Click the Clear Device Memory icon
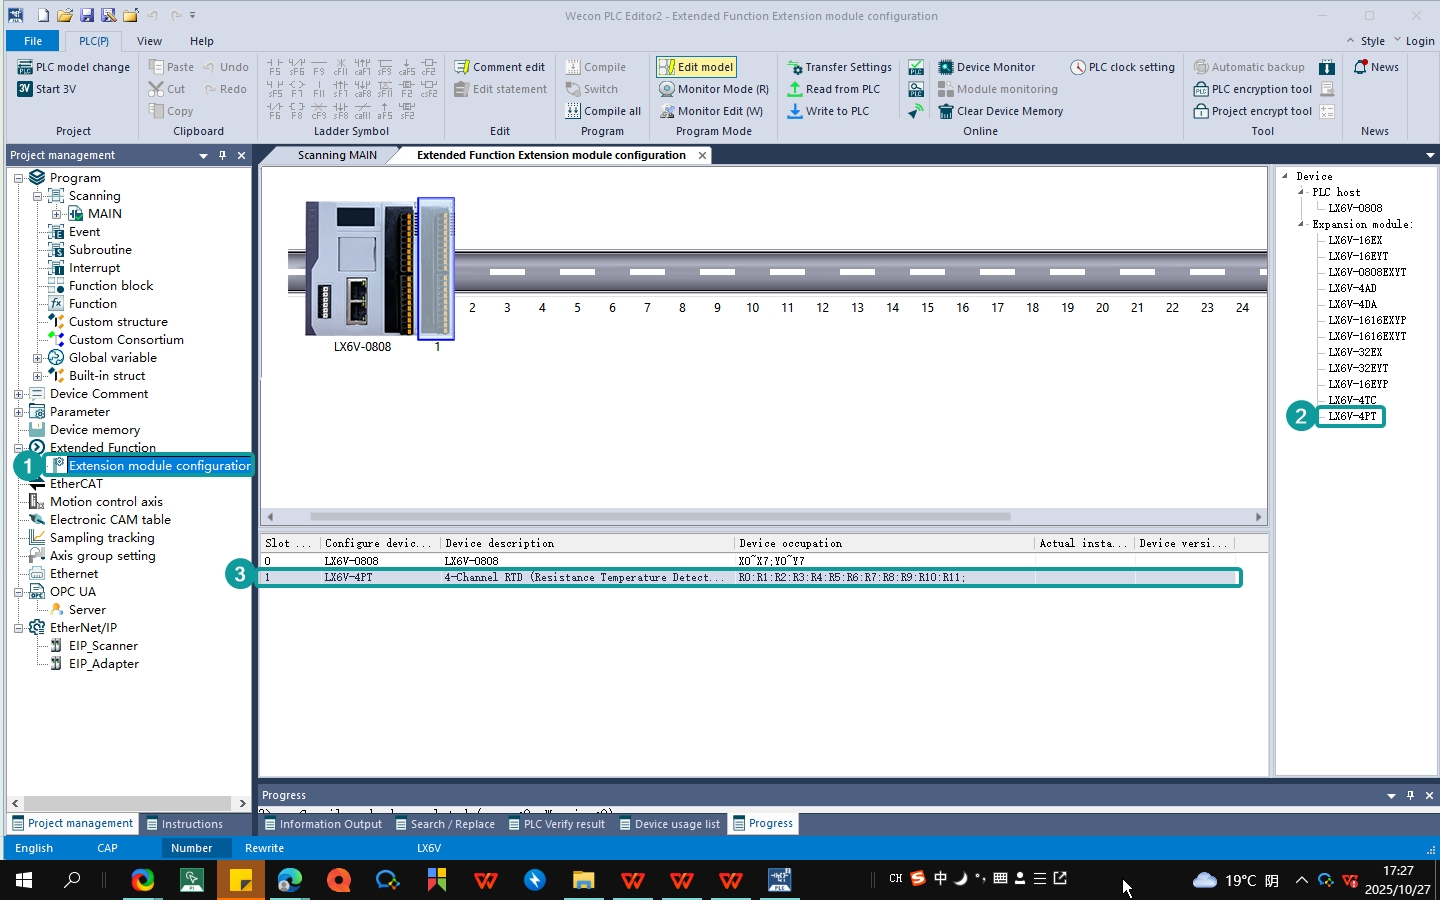This screenshot has width=1440, height=900. 945,111
